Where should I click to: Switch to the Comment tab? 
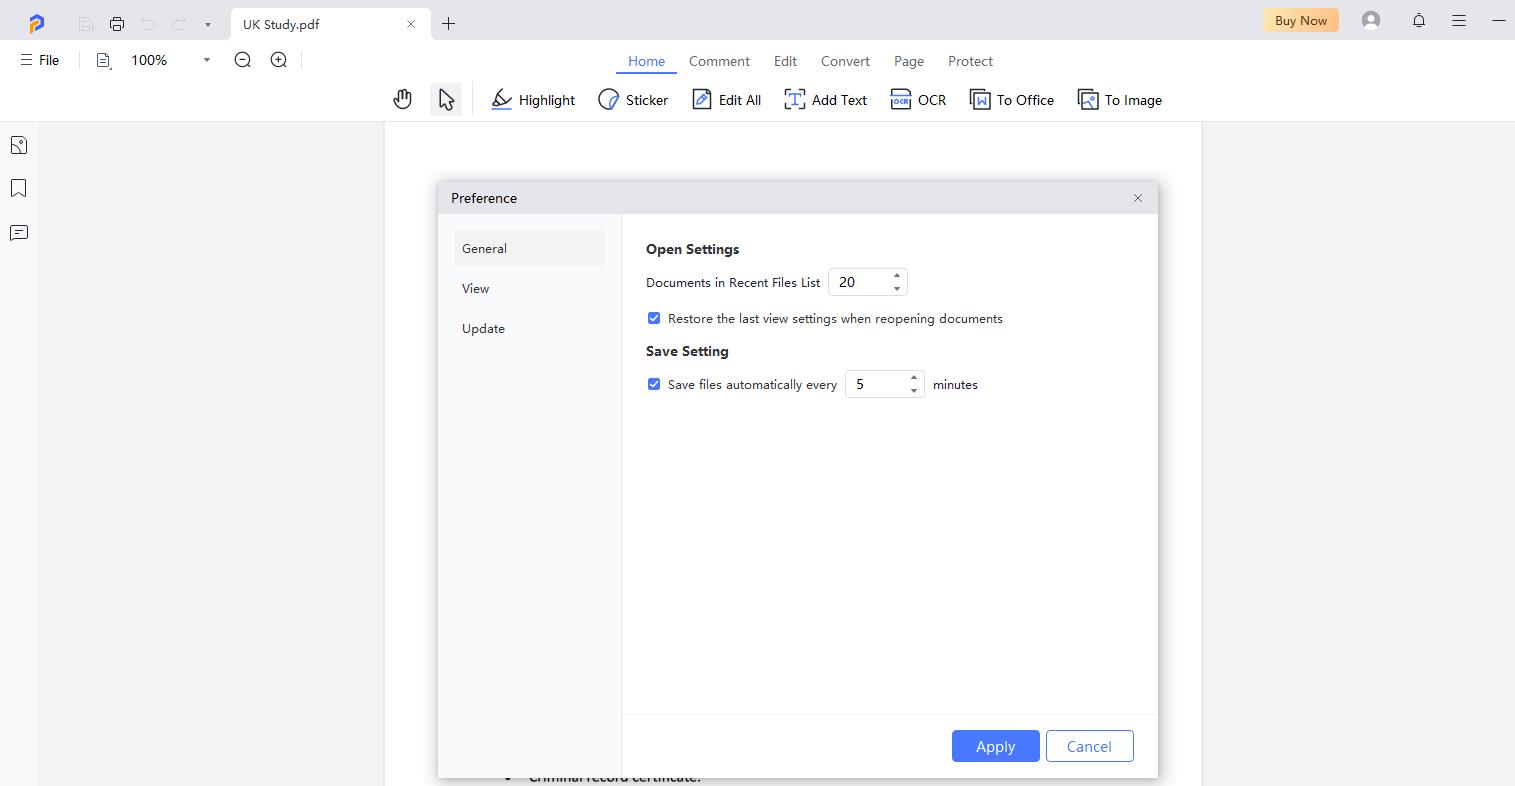point(719,61)
